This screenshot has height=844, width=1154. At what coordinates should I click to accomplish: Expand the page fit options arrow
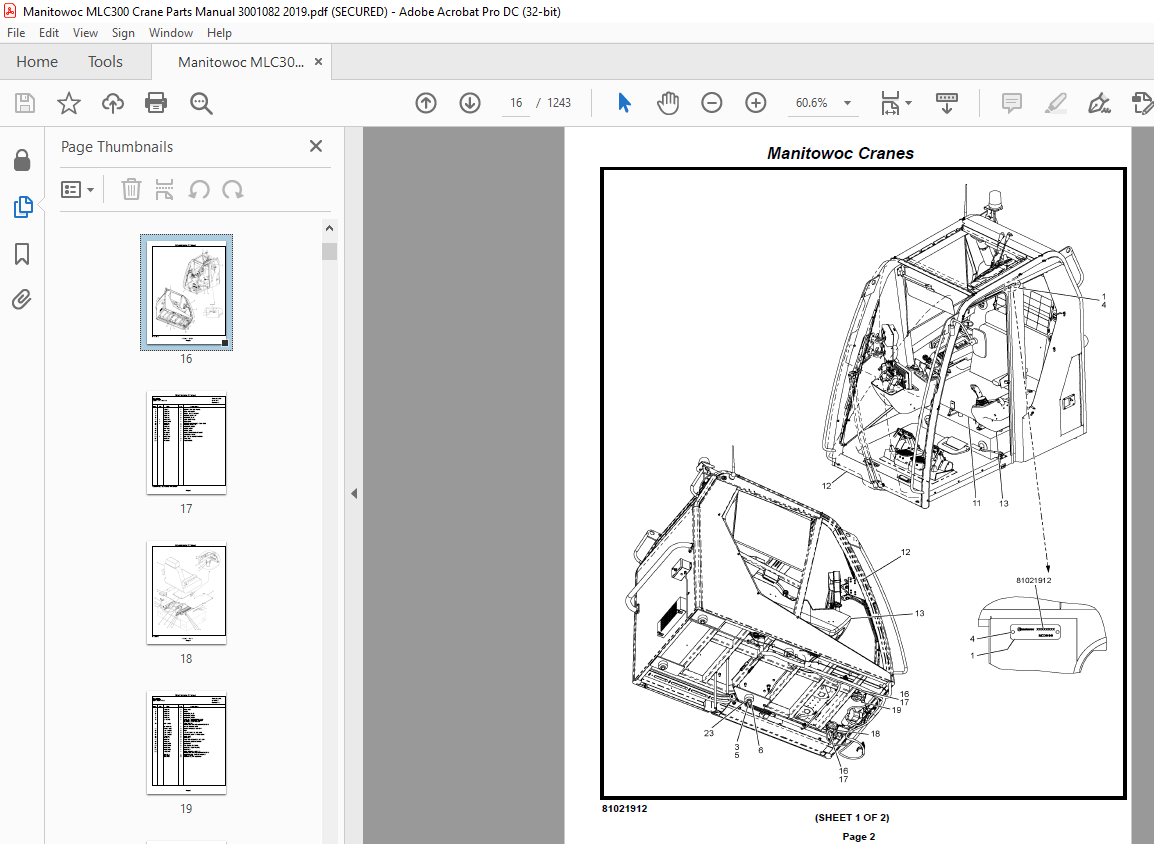point(908,103)
